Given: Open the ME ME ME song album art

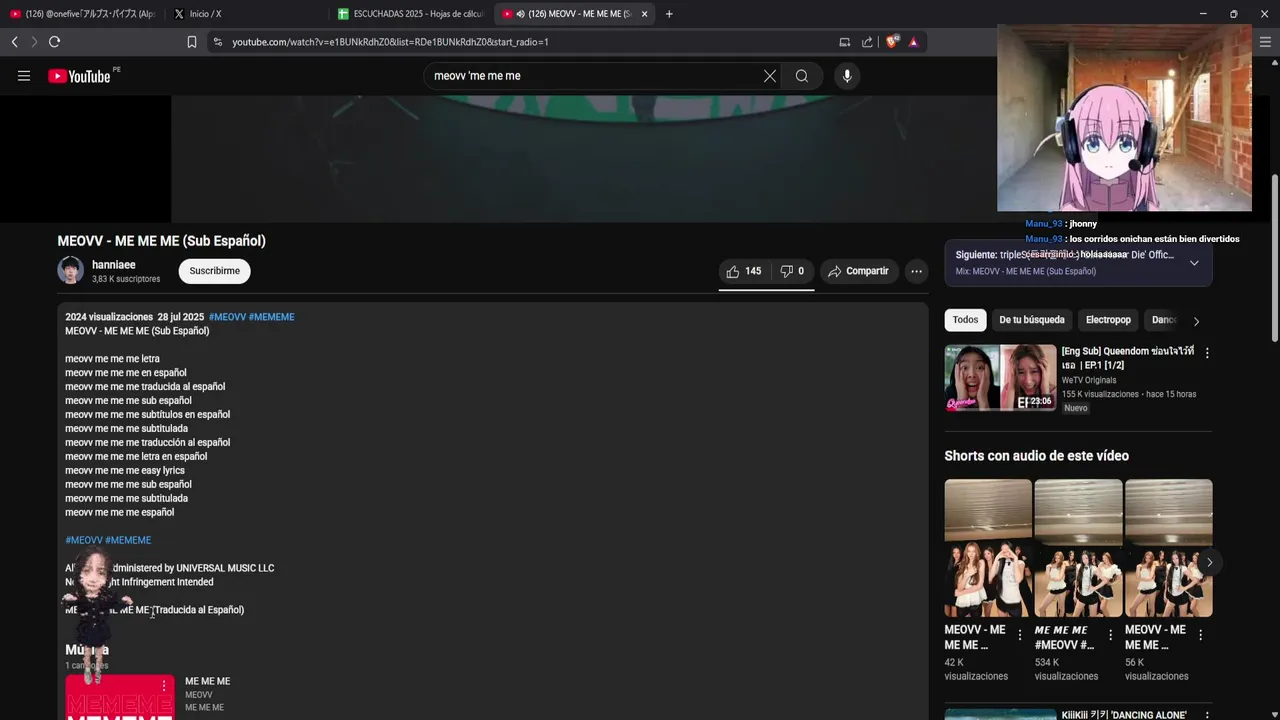Looking at the screenshot, I should click(120, 697).
